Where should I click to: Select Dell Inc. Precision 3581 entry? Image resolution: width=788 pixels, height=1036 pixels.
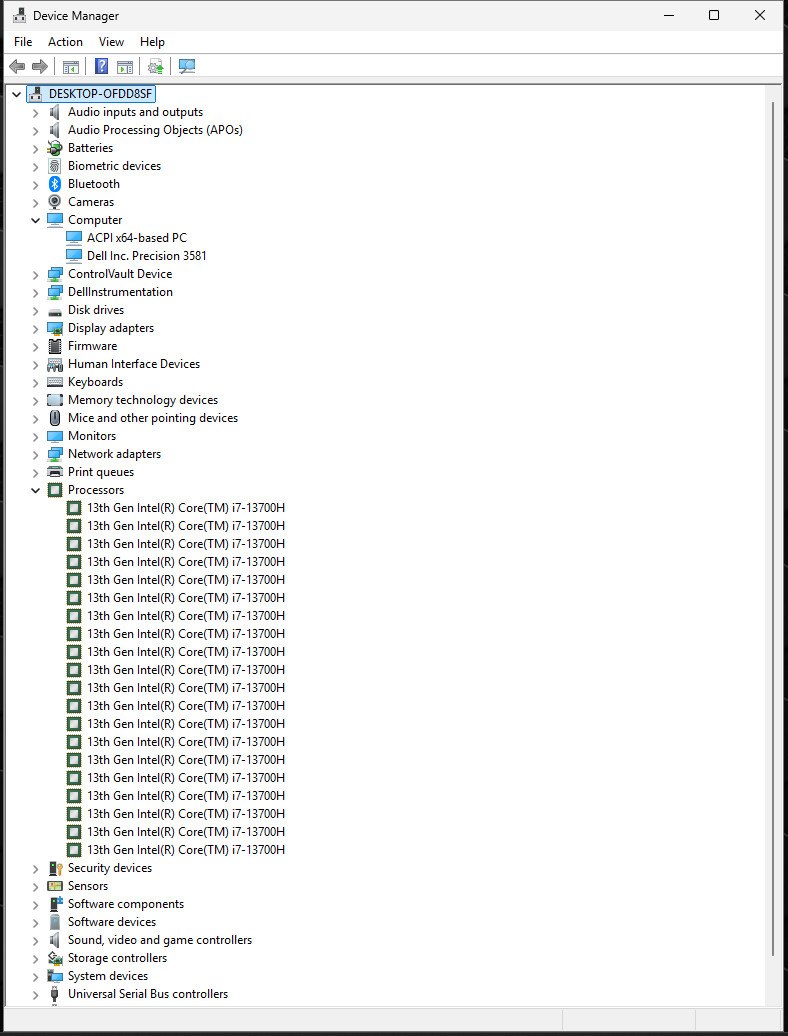(x=147, y=256)
